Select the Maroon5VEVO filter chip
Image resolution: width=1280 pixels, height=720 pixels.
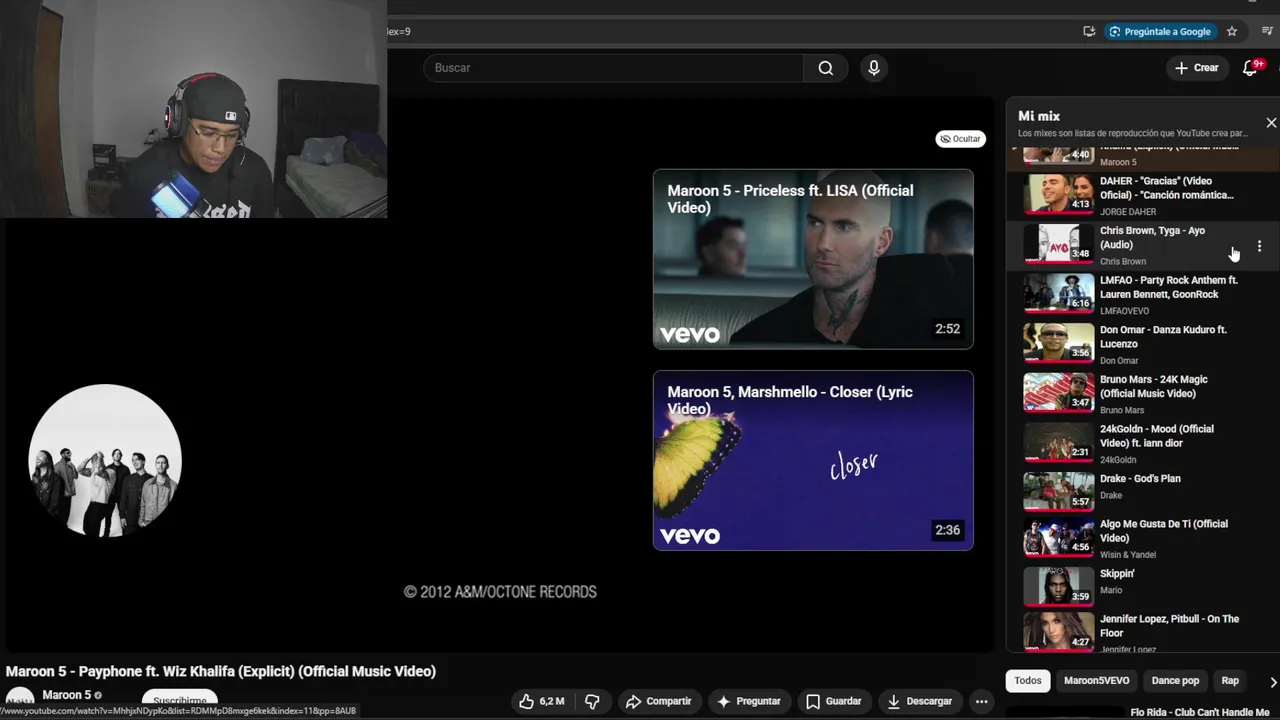[x=1096, y=681]
